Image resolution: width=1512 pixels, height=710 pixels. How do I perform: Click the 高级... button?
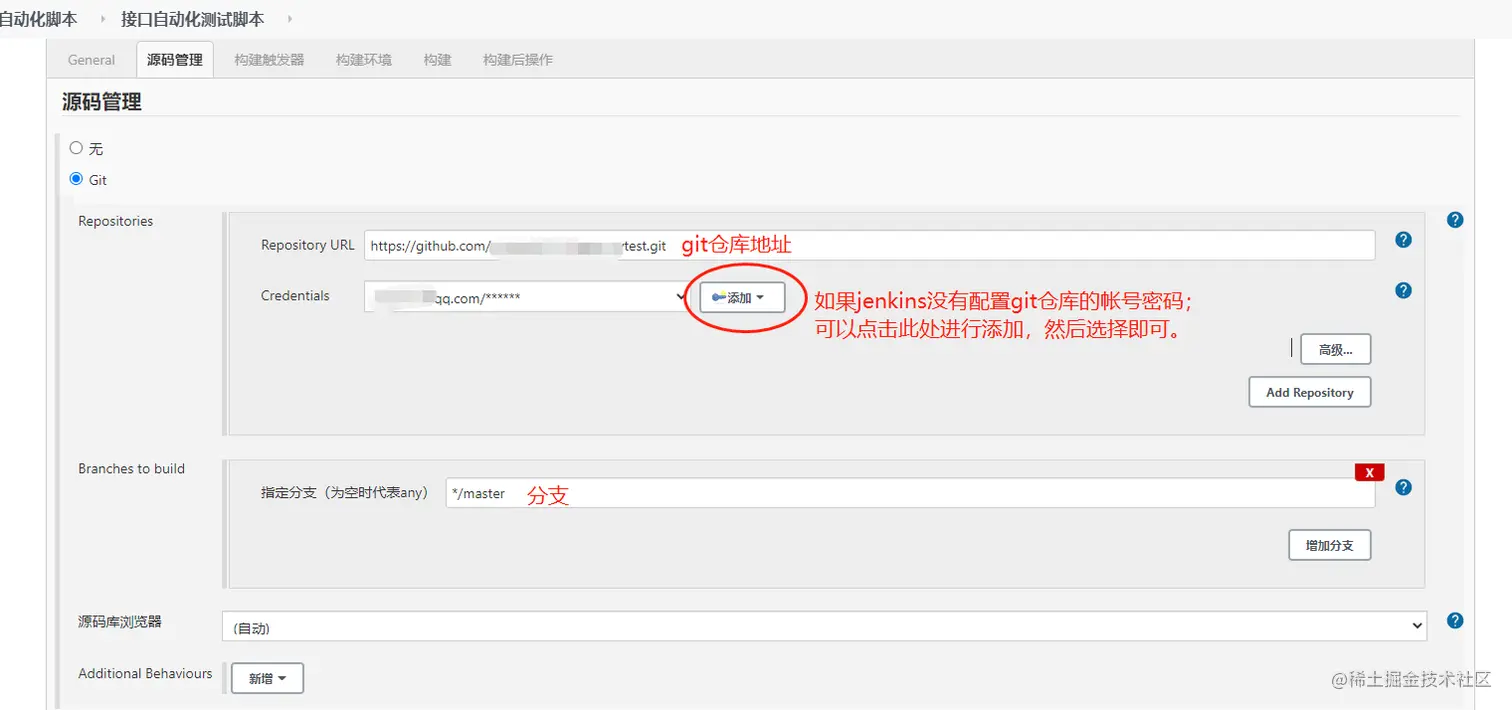click(1335, 349)
